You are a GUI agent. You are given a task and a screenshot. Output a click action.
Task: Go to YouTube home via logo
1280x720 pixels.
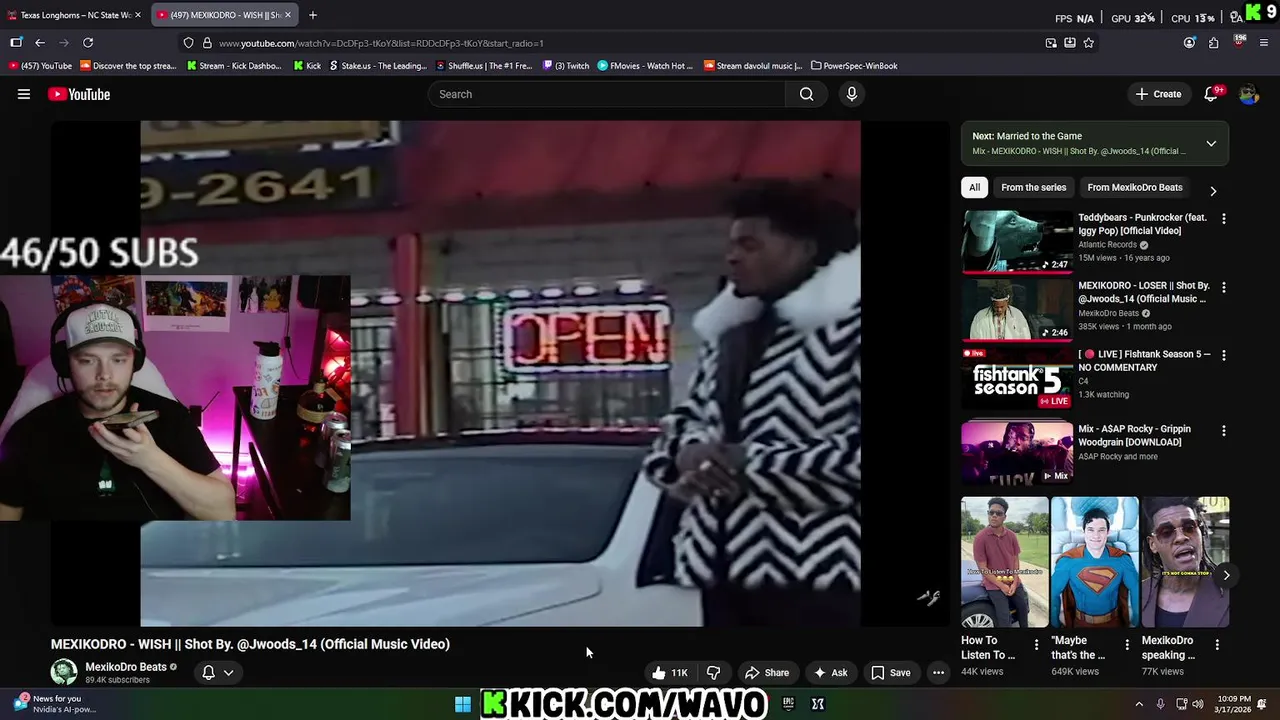[x=79, y=94]
